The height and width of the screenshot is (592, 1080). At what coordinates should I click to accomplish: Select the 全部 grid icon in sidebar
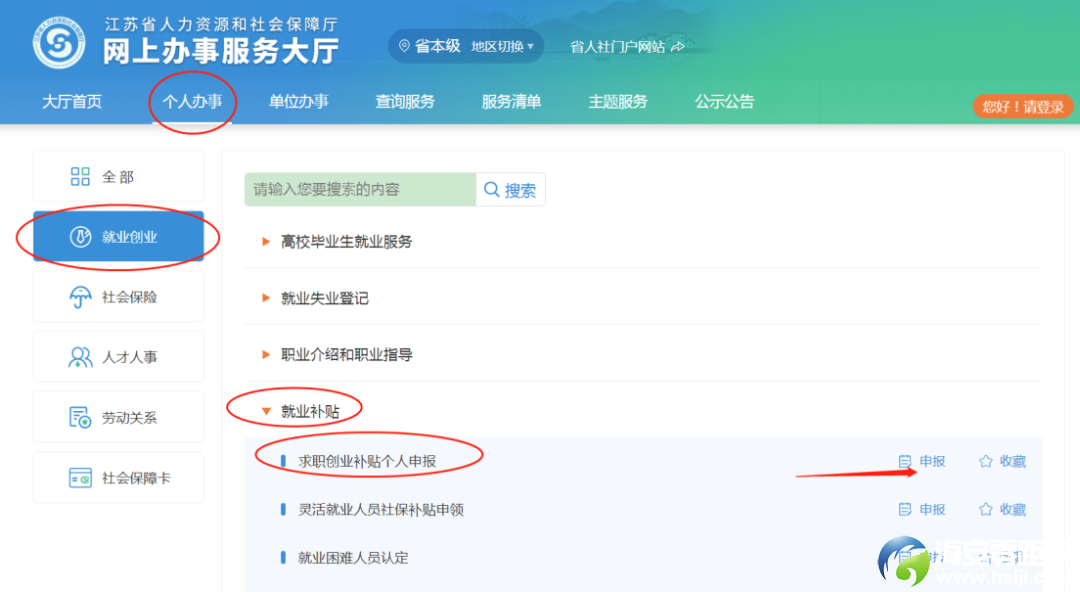(x=80, y=177)
